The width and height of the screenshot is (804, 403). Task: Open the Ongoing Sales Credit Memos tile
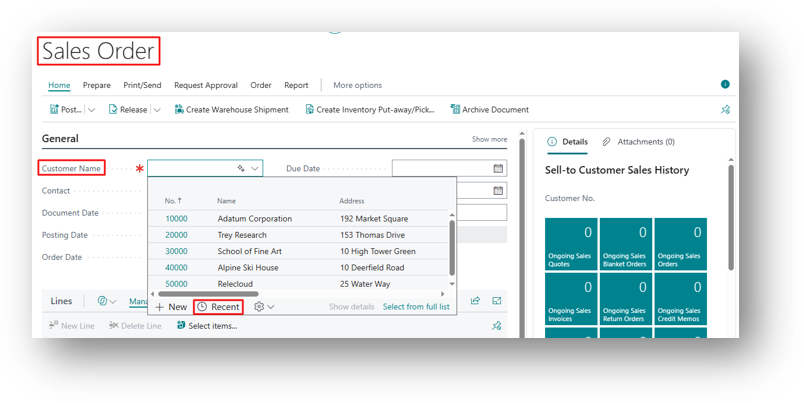[680, 299]
